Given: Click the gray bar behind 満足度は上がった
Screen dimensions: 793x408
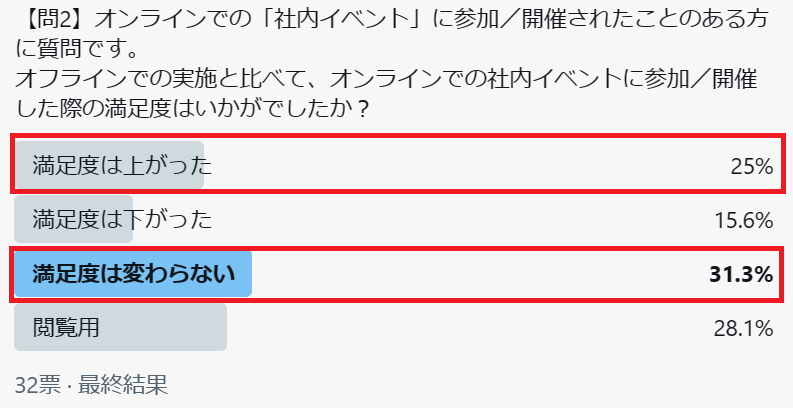Looking at the screenshot, I should (109, 165).
